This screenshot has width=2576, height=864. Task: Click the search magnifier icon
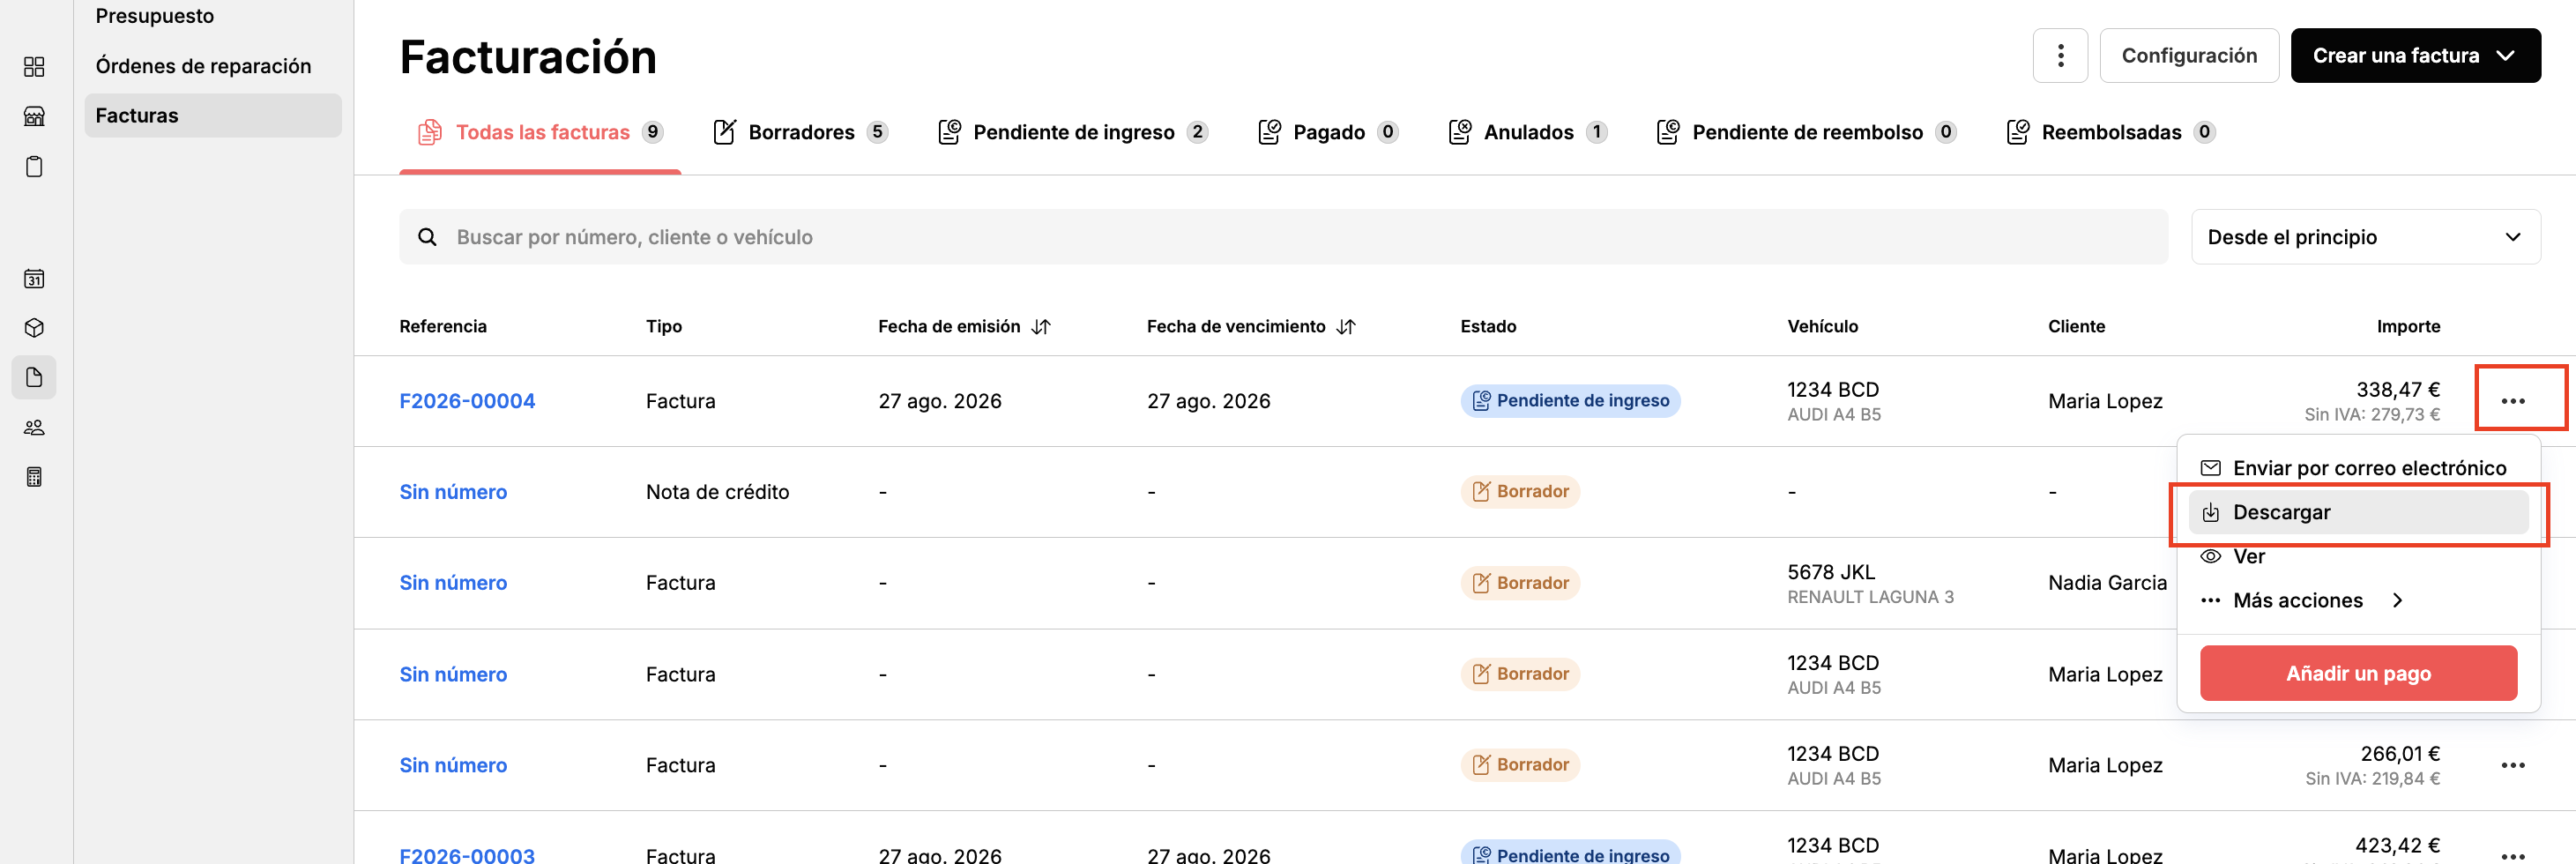click(x=427, y=237)
